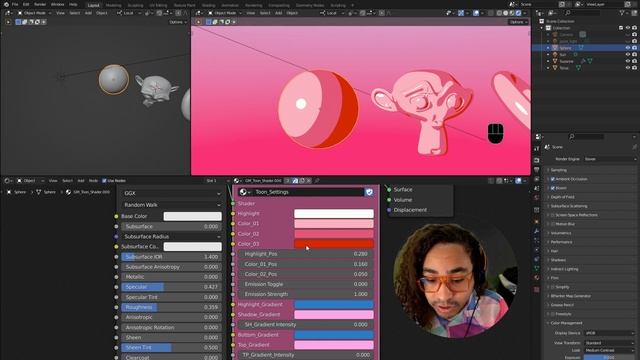Open the Node menu in node editor header
Screen dimensions: 640x360
93,180
